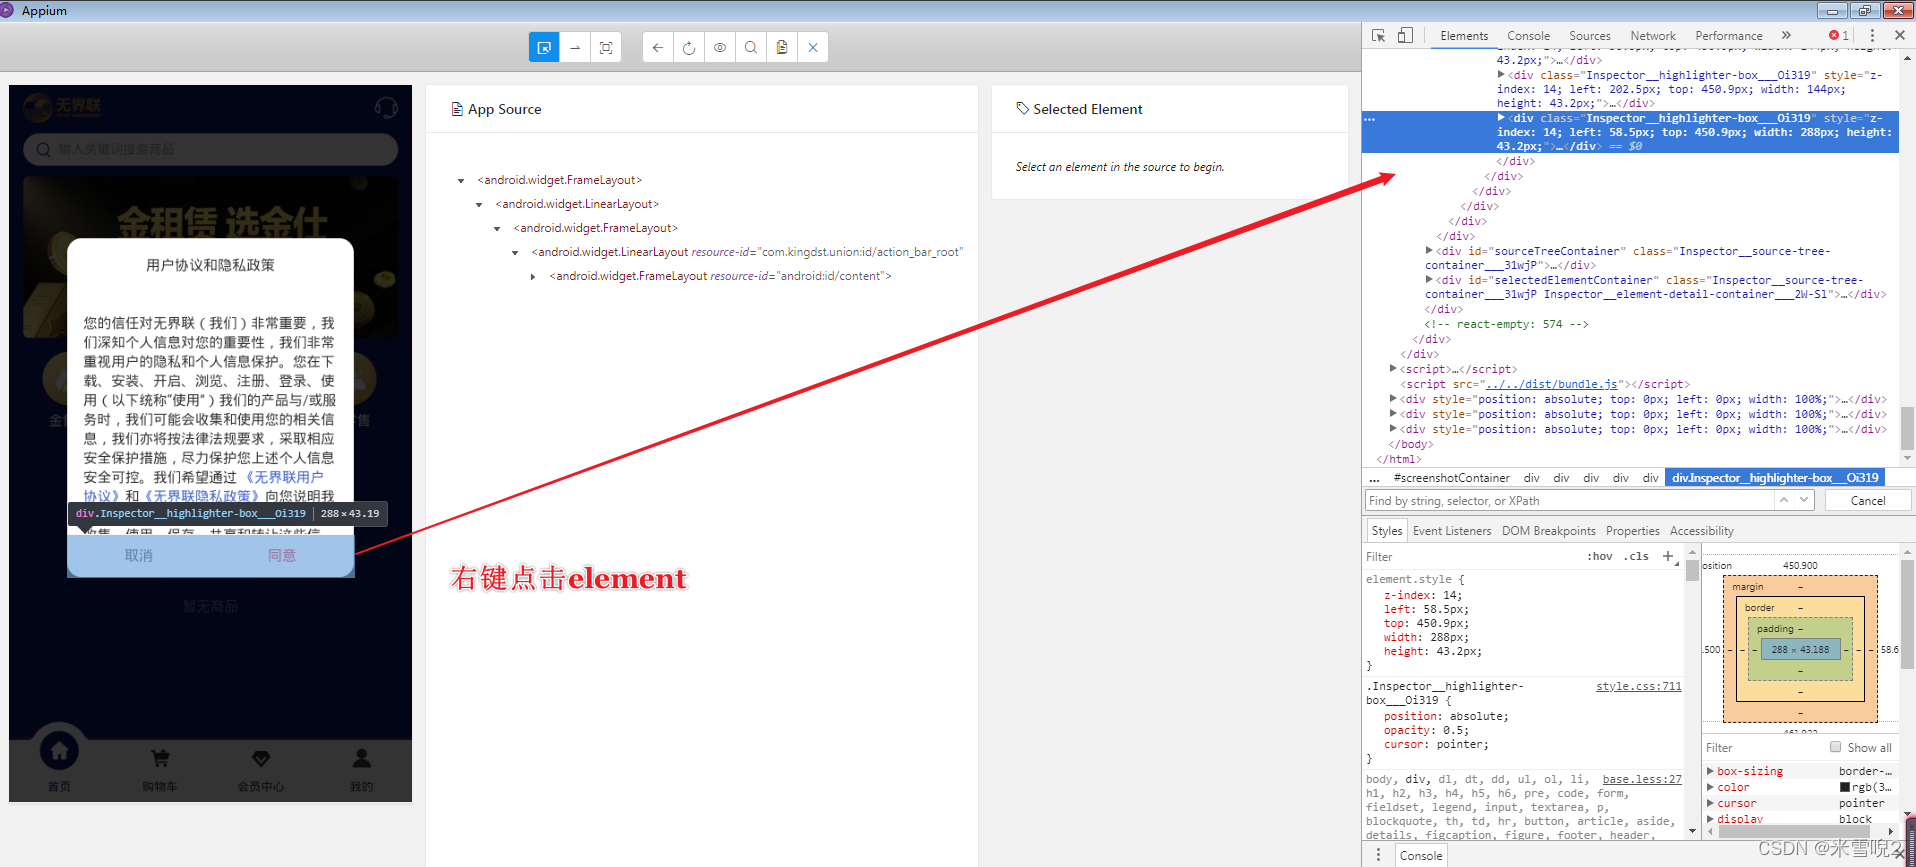Screen dimensions: 1916x867
Task: Collapse the root android.widget.FrameLayout node
Action: pyautogui.click(x=461, y=181)
